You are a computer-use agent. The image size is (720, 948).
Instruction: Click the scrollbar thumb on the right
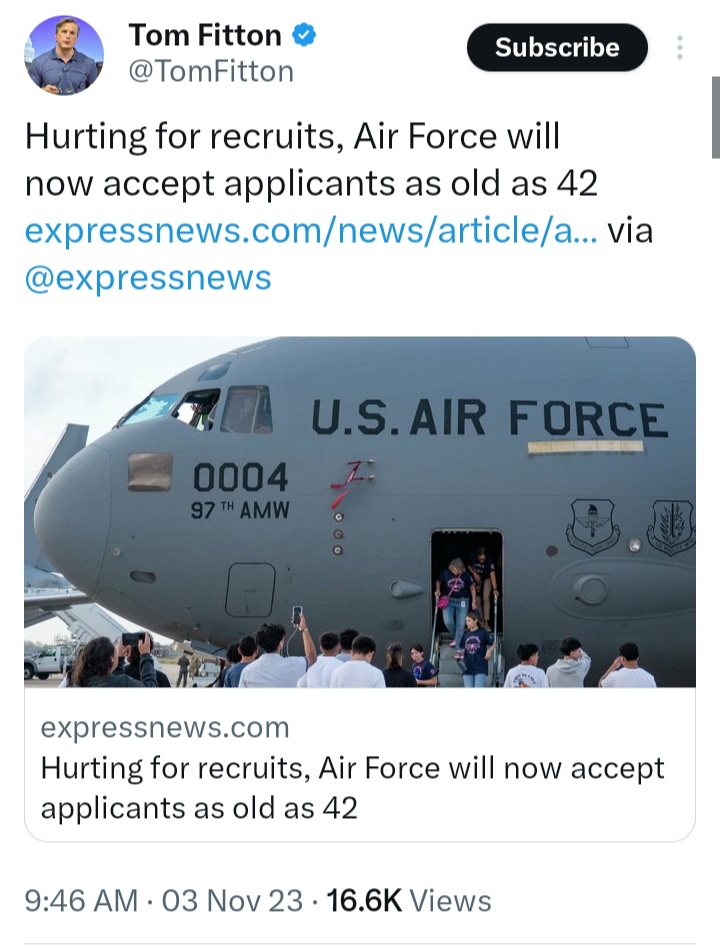716,117
